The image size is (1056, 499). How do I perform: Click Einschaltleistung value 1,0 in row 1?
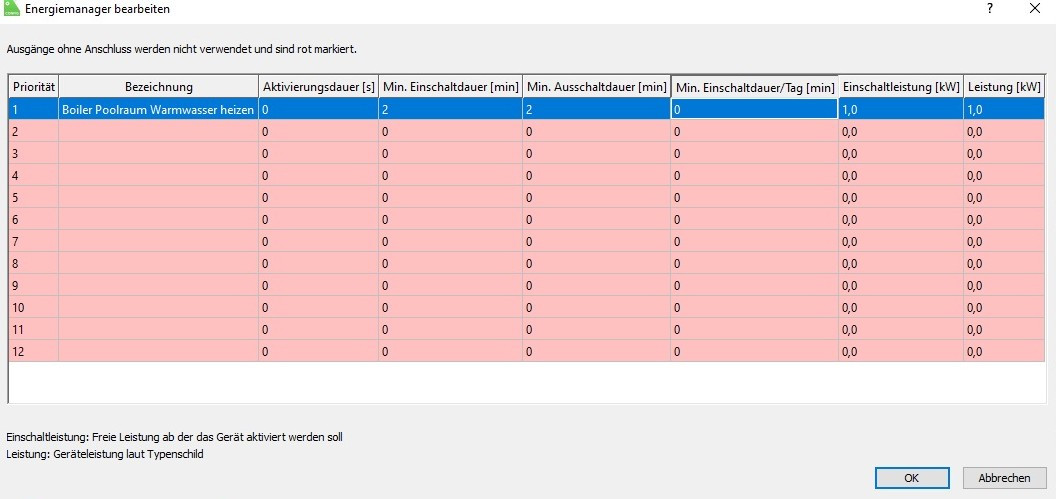click(901, 109)
